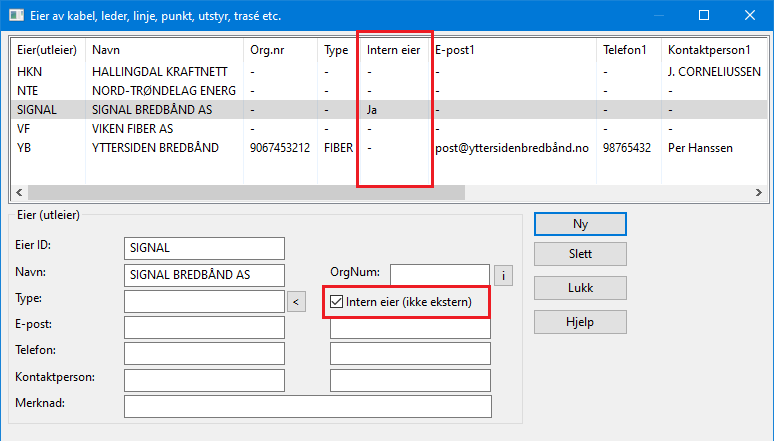Sort by the E-post1 column header

pos(513,50)
